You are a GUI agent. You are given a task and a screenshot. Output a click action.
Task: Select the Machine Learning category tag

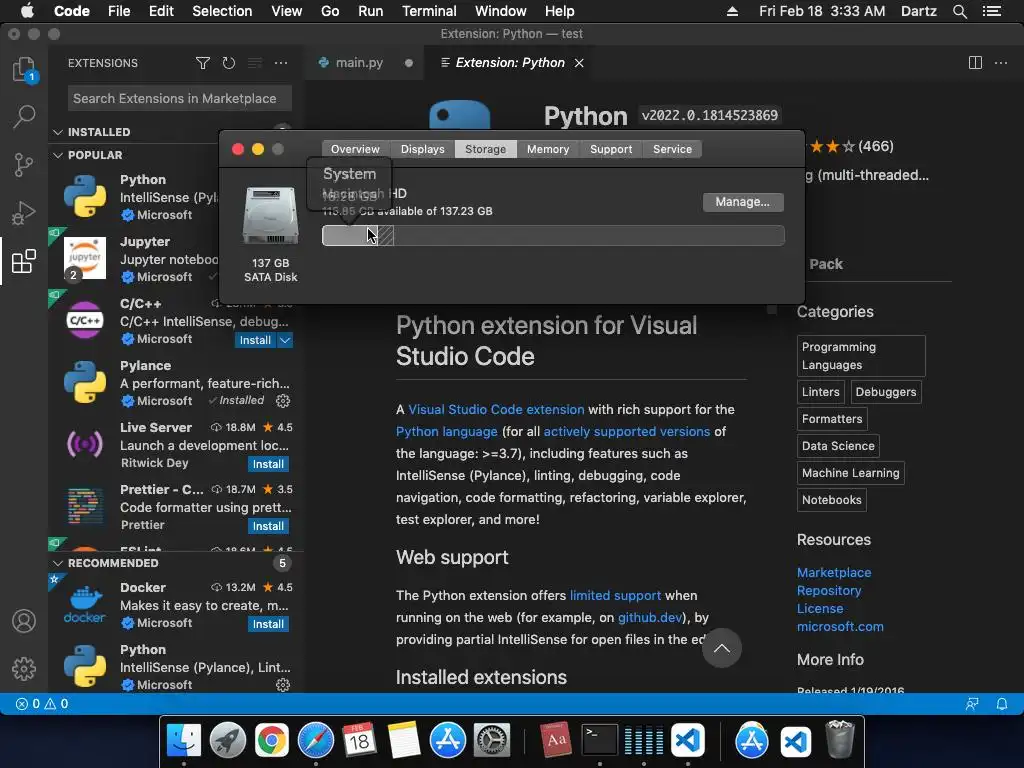coord(850,473)
